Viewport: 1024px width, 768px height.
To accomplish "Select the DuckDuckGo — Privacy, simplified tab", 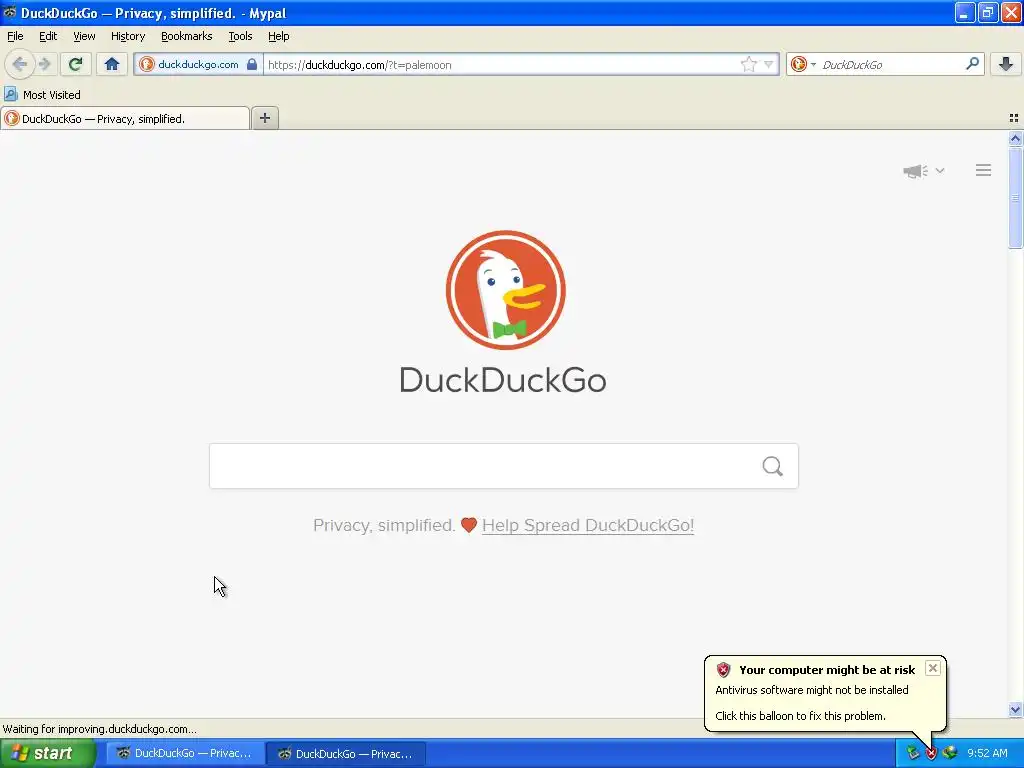I will (125, 119).
